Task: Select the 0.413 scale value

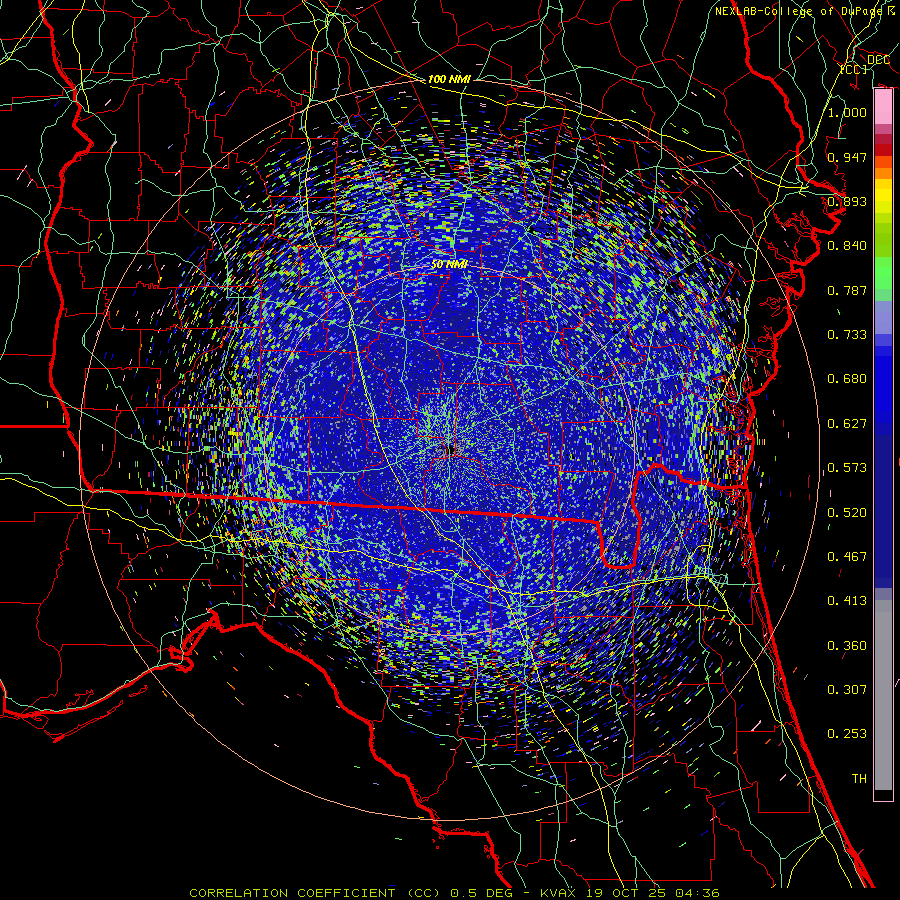Action: tap(847, 601)
